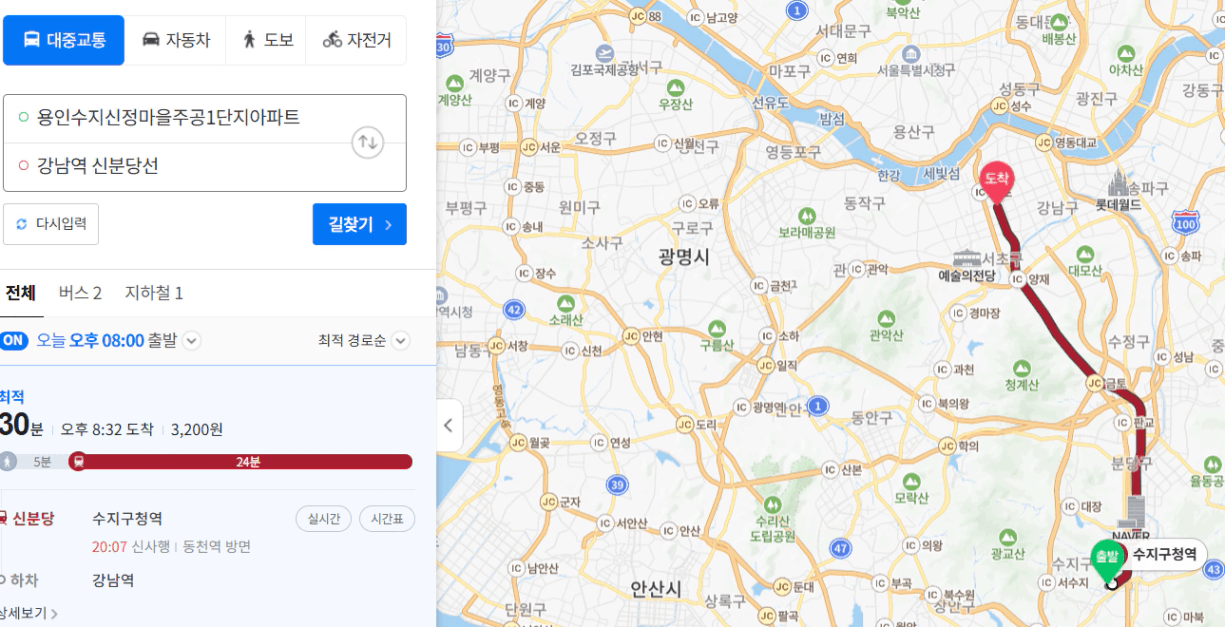Click the 모락산 mountain icon

pyautogui.click(x=910, y=482)
